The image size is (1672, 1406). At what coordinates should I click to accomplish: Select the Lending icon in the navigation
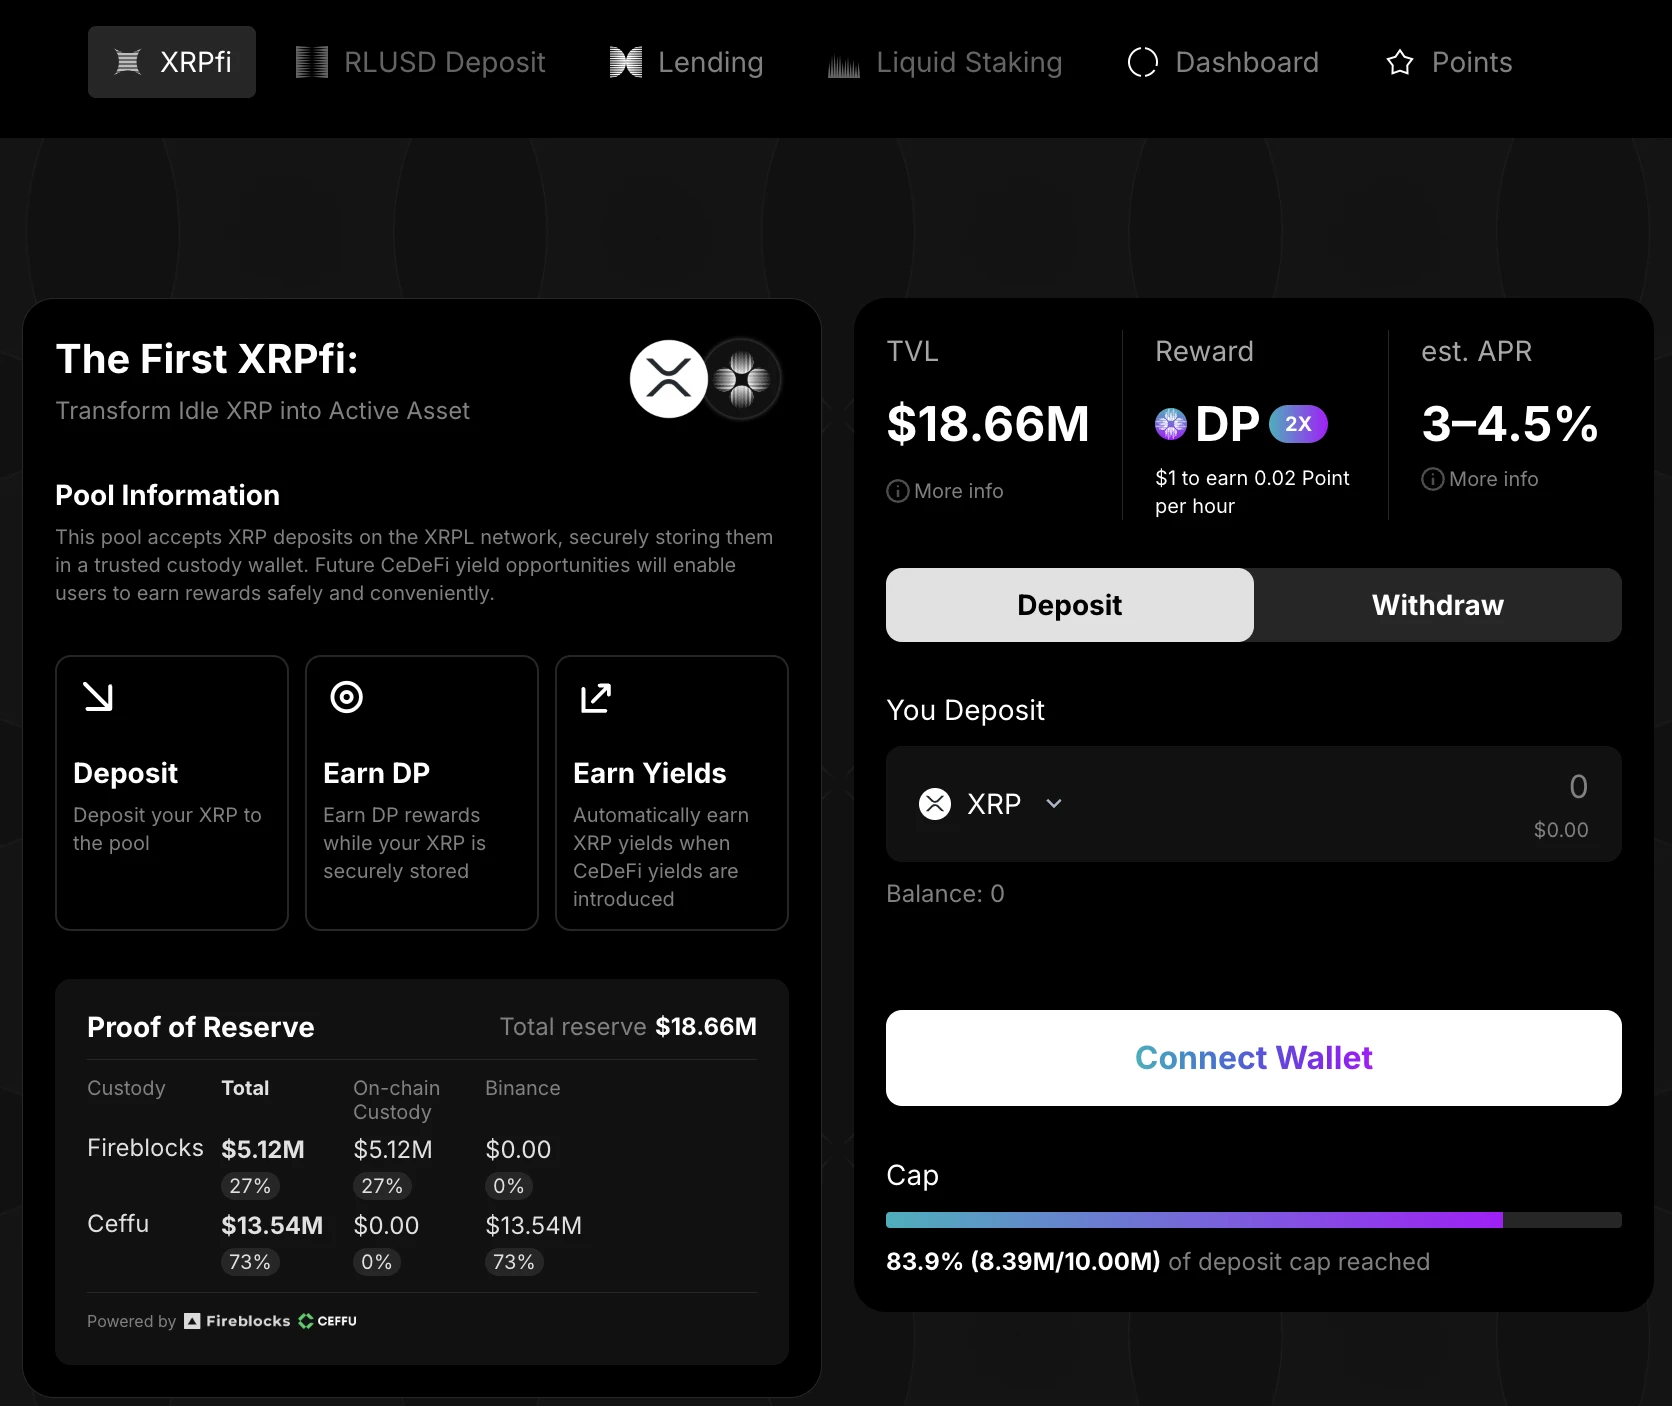point(625,61)
